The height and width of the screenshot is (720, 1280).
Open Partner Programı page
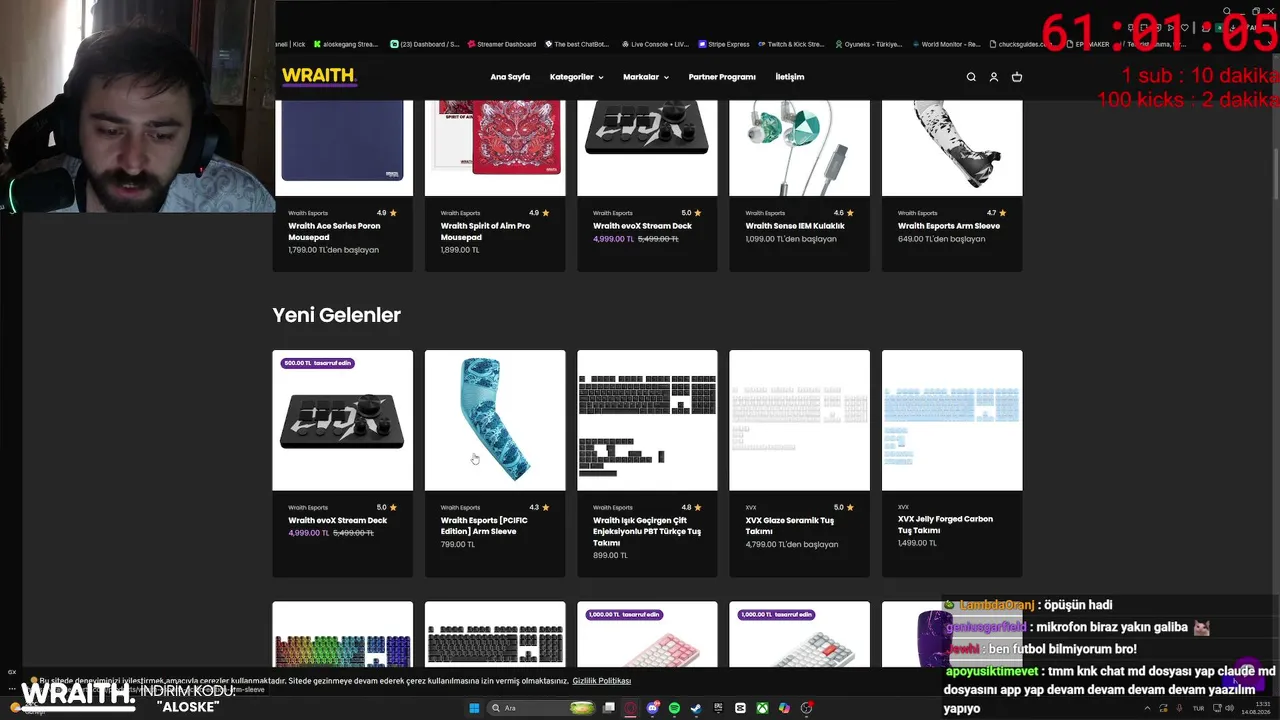point(722,77)
